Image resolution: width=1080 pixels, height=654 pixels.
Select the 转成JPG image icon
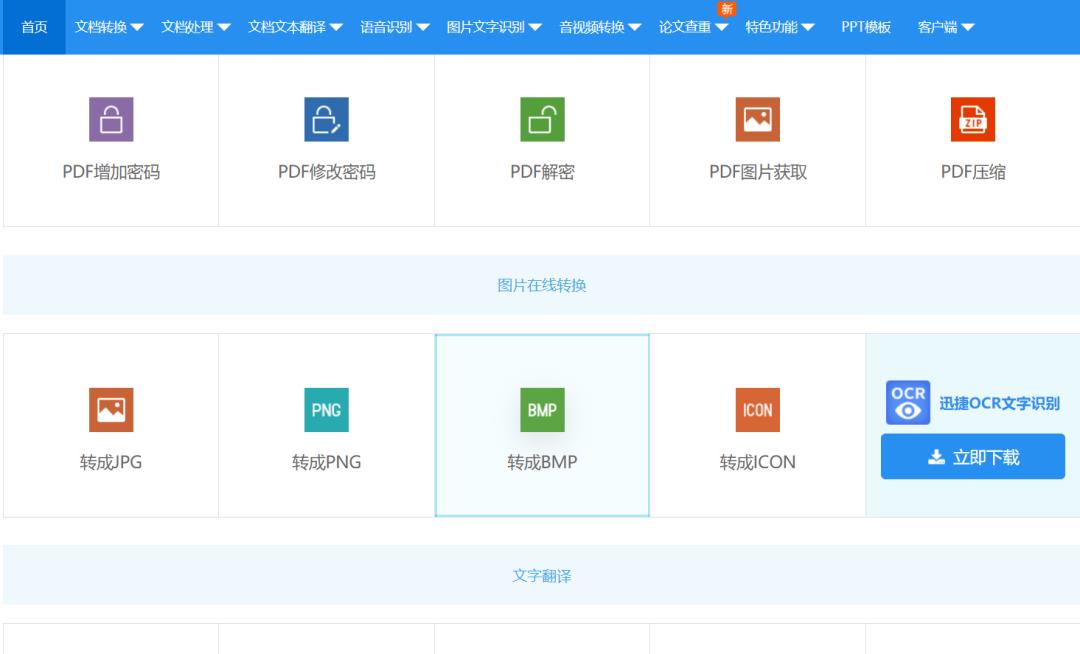click(x=111, y=410)
